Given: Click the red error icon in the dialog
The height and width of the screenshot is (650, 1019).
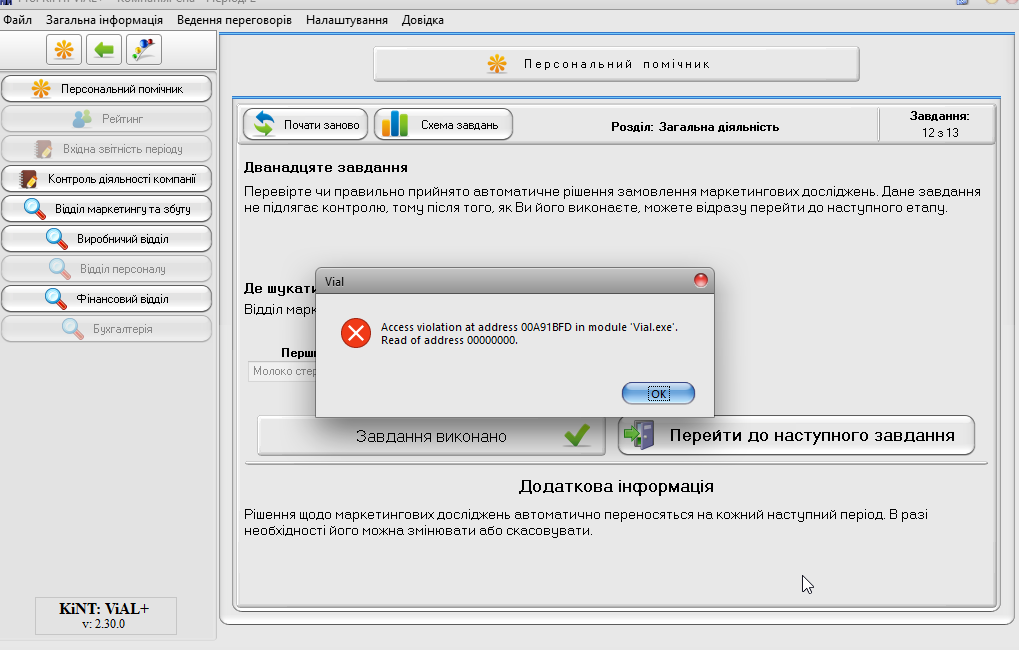Looking at the screenshot, I should (356, 333).
